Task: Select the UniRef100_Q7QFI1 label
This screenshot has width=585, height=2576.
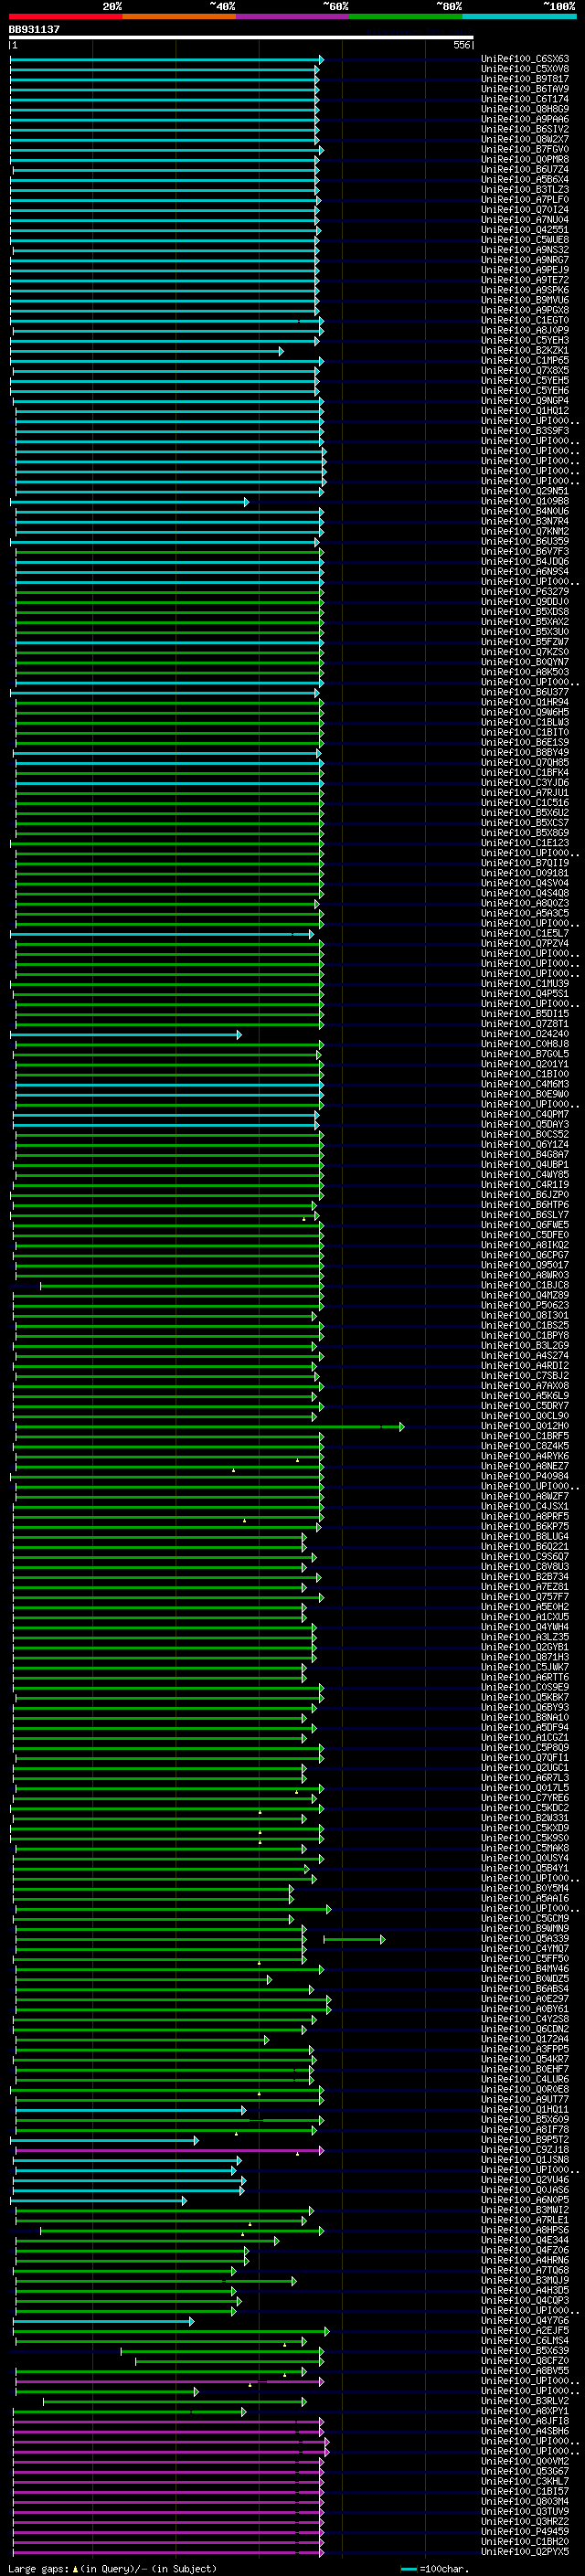Action: point(525,1757)
